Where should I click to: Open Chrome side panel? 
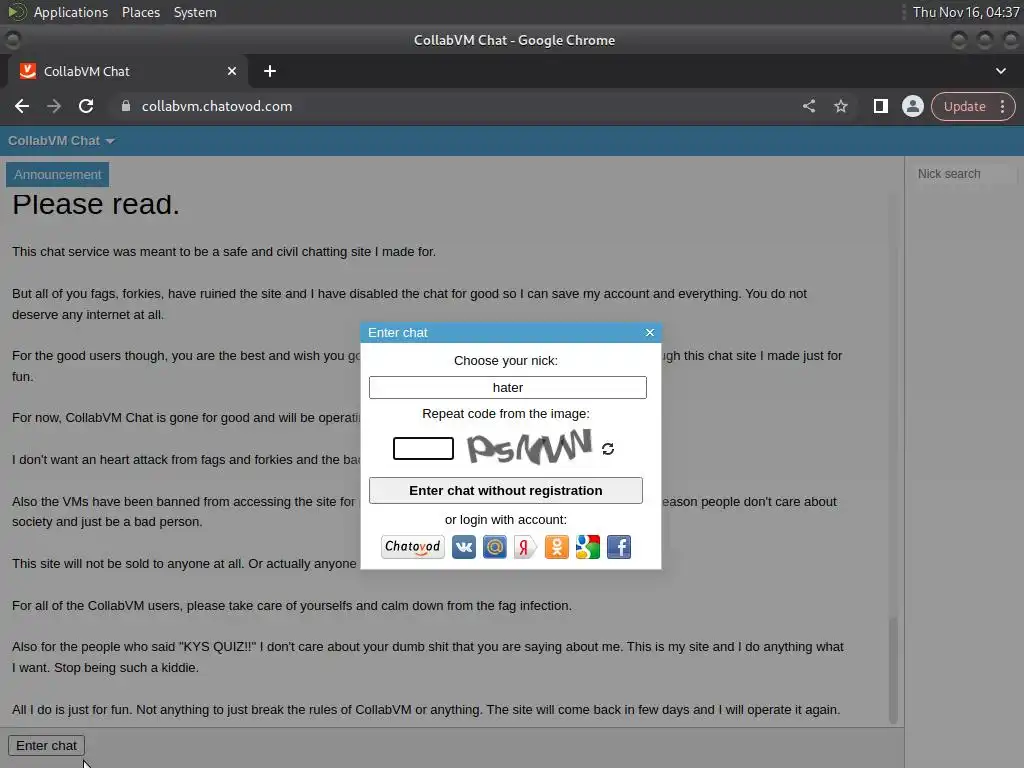(880, 106)
